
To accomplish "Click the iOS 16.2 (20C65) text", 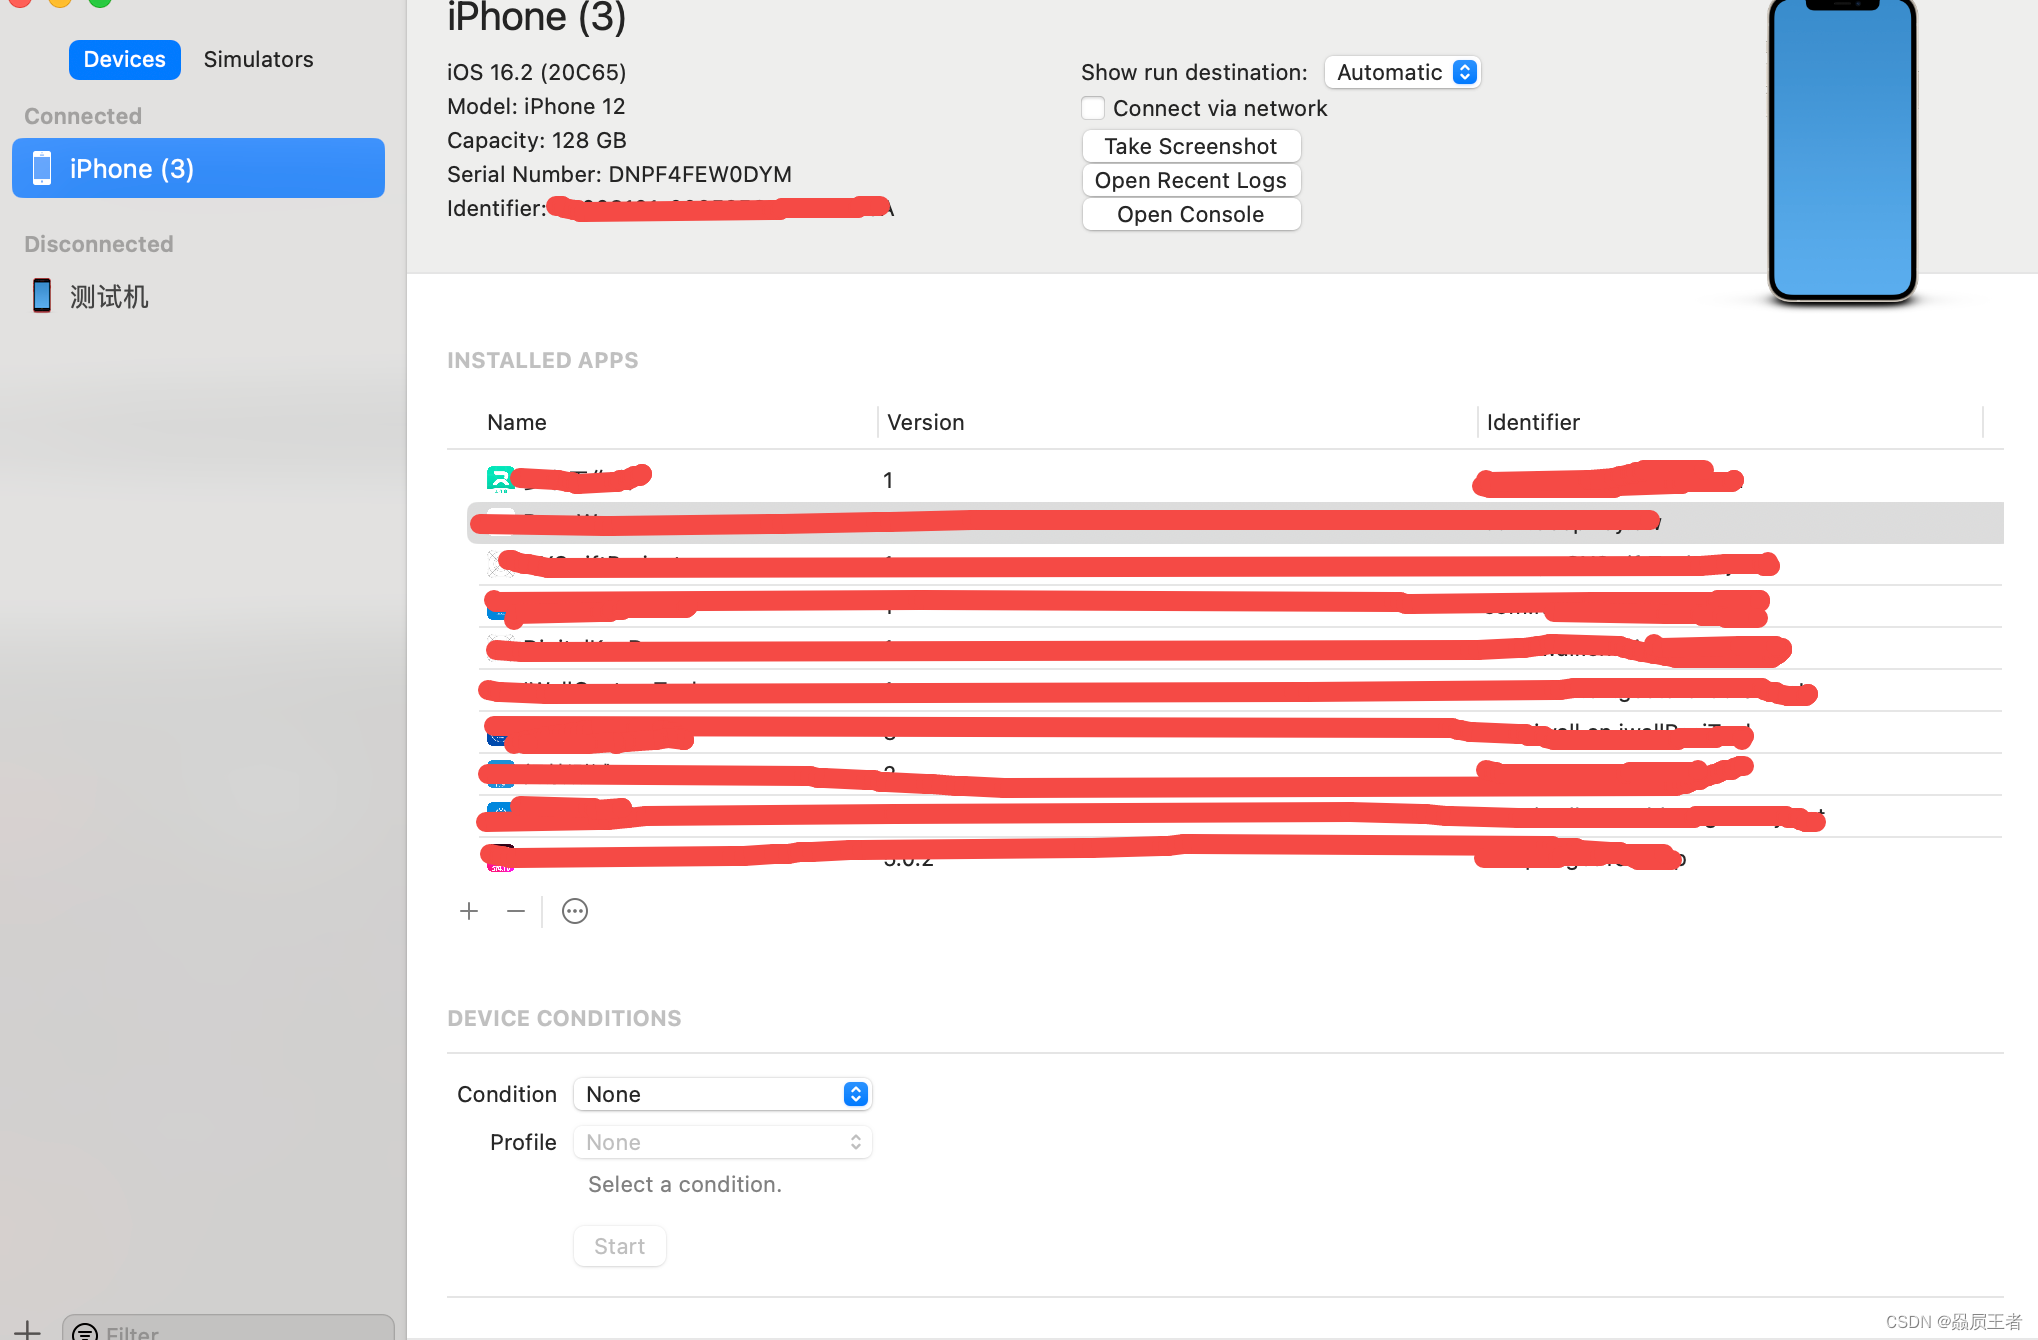I will (537, 72).
